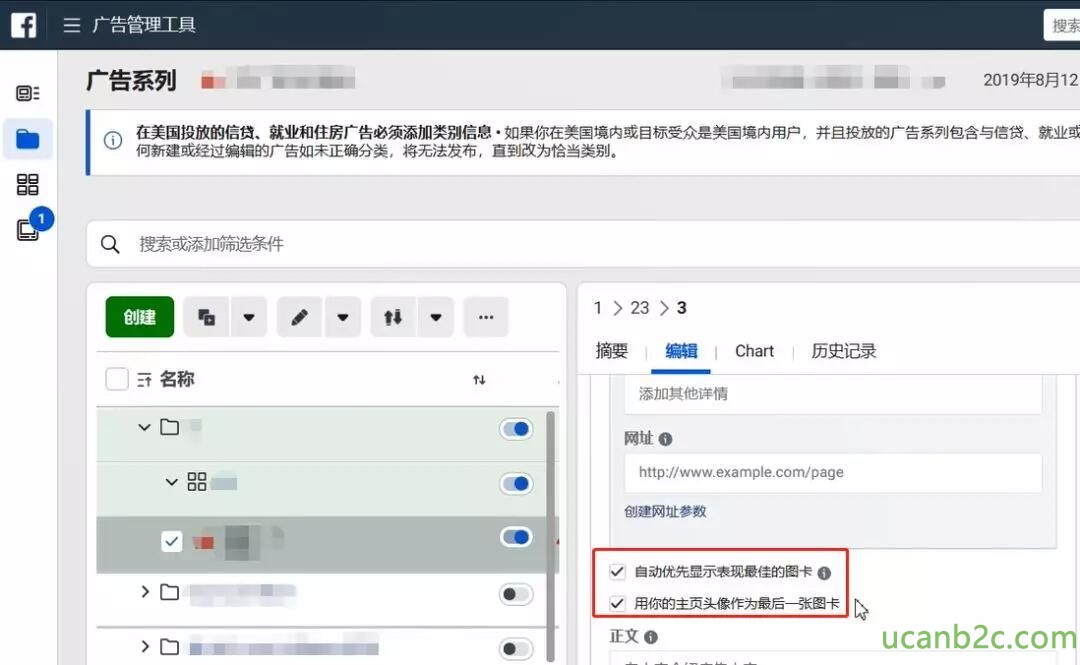Click breadcrumb item 3
Image resolution: width=1080 pixels, height=665 pixels.
coord(681,308)
